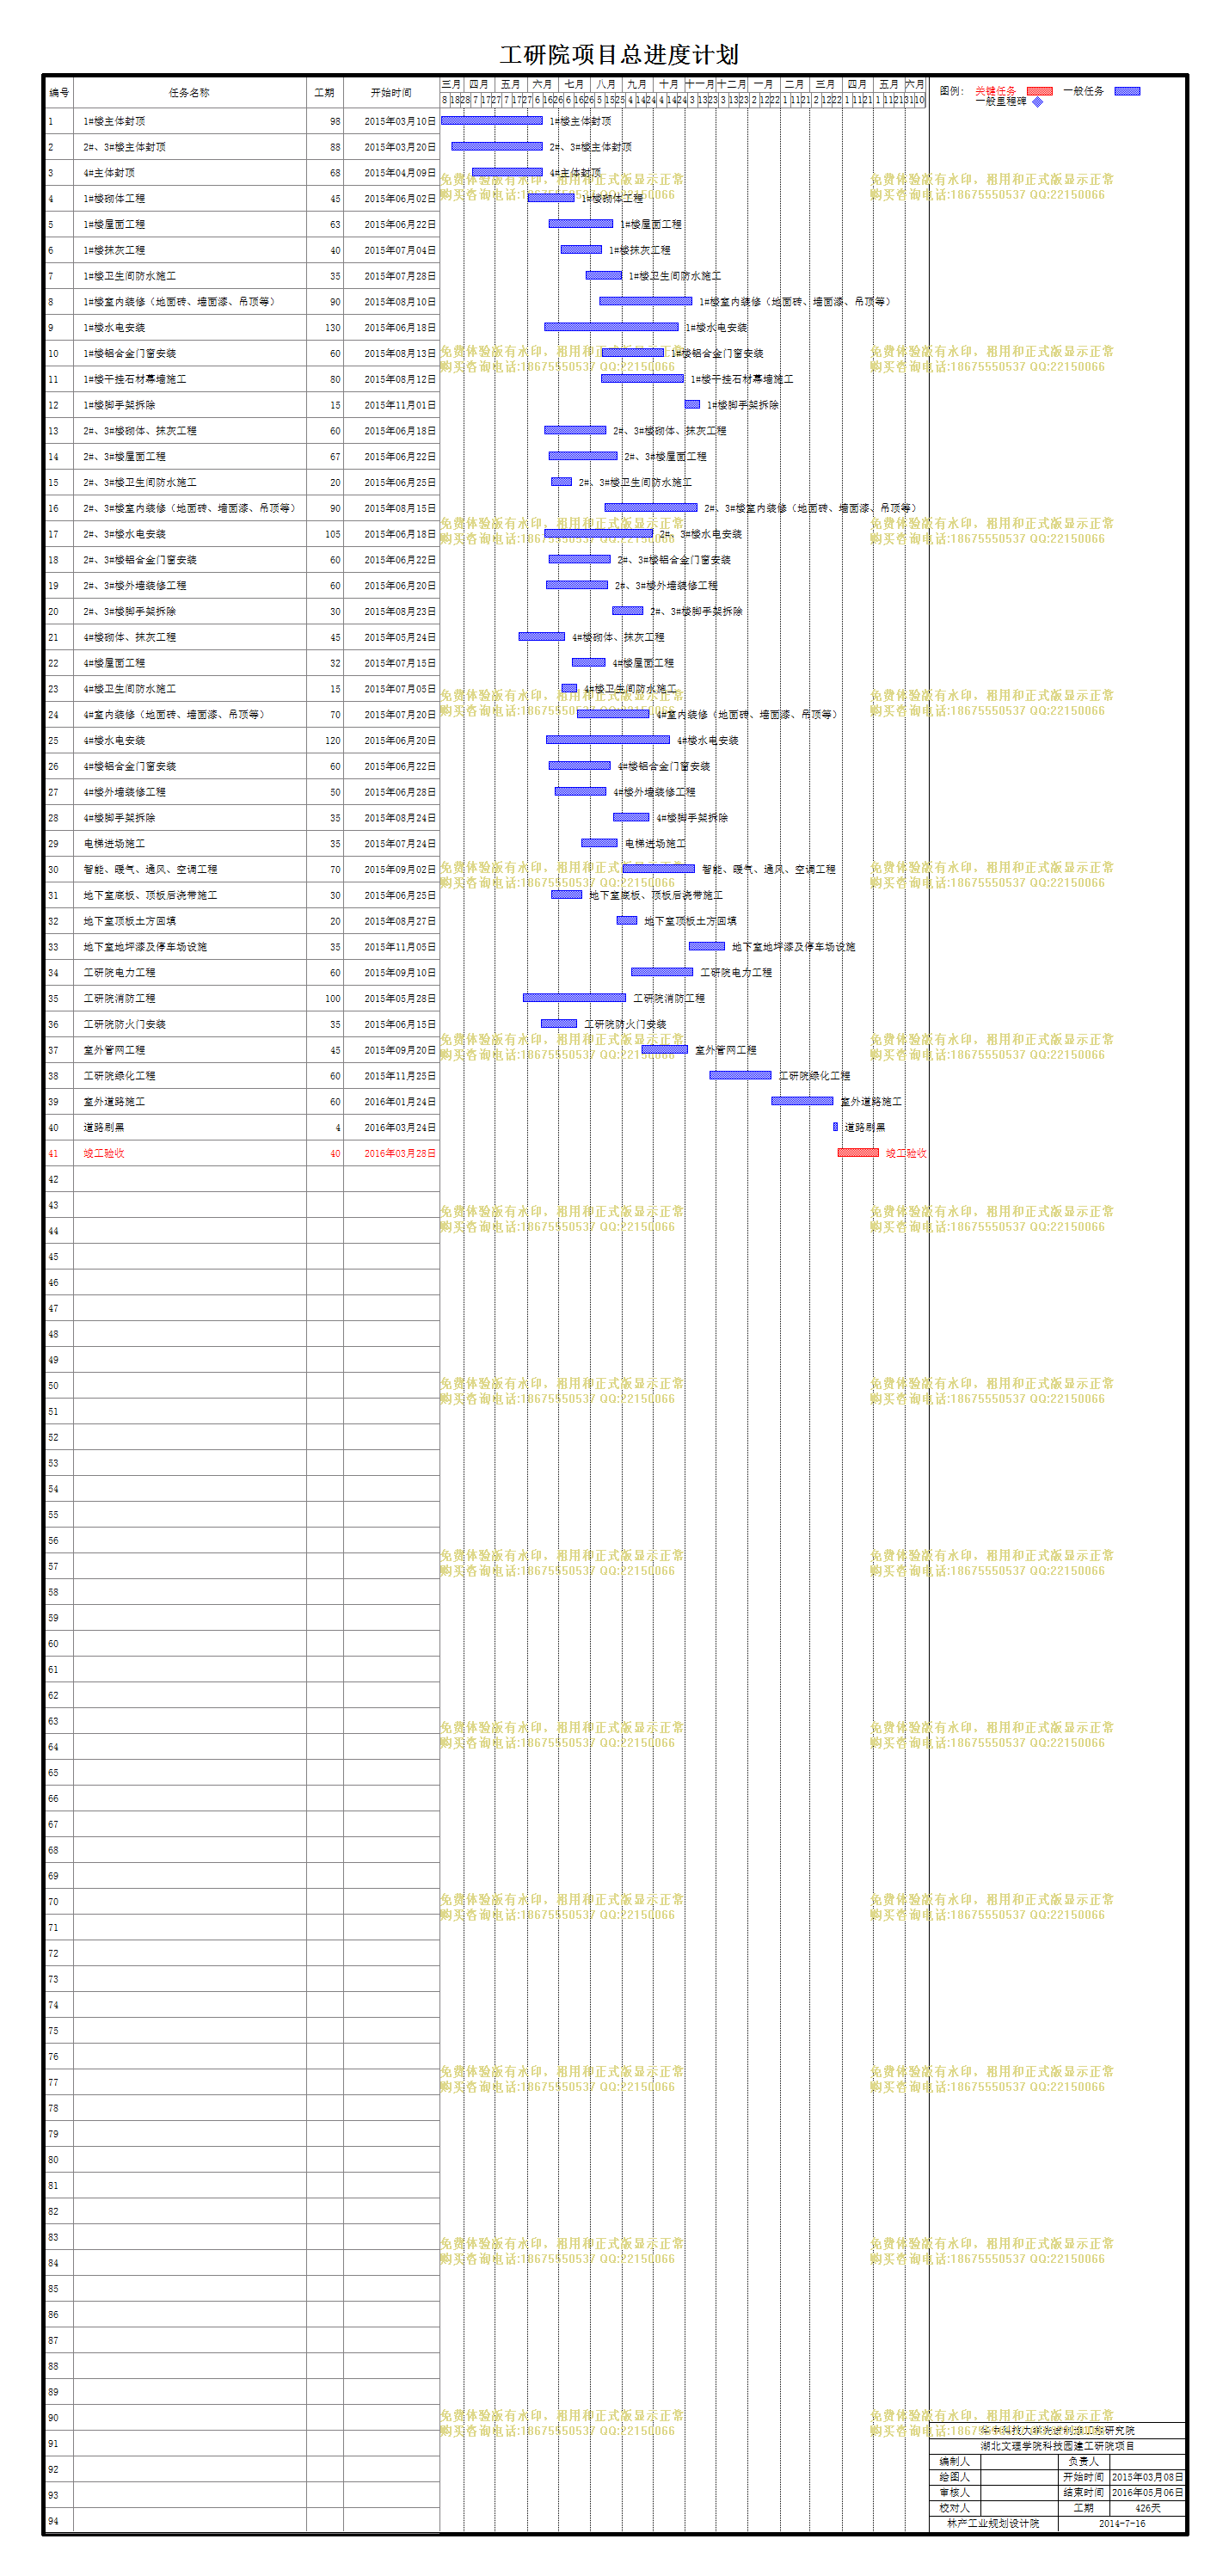The height and width of the screenshot is (2576, 1229).
Task: Select the Gantt bar for 1#楼脚手架拆除
Action: coord(692,404)
